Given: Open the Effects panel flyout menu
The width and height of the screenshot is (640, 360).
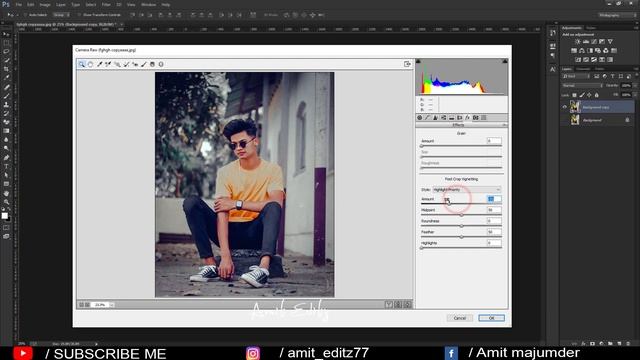Looking at the screenshot, I should tap(504, 125).
